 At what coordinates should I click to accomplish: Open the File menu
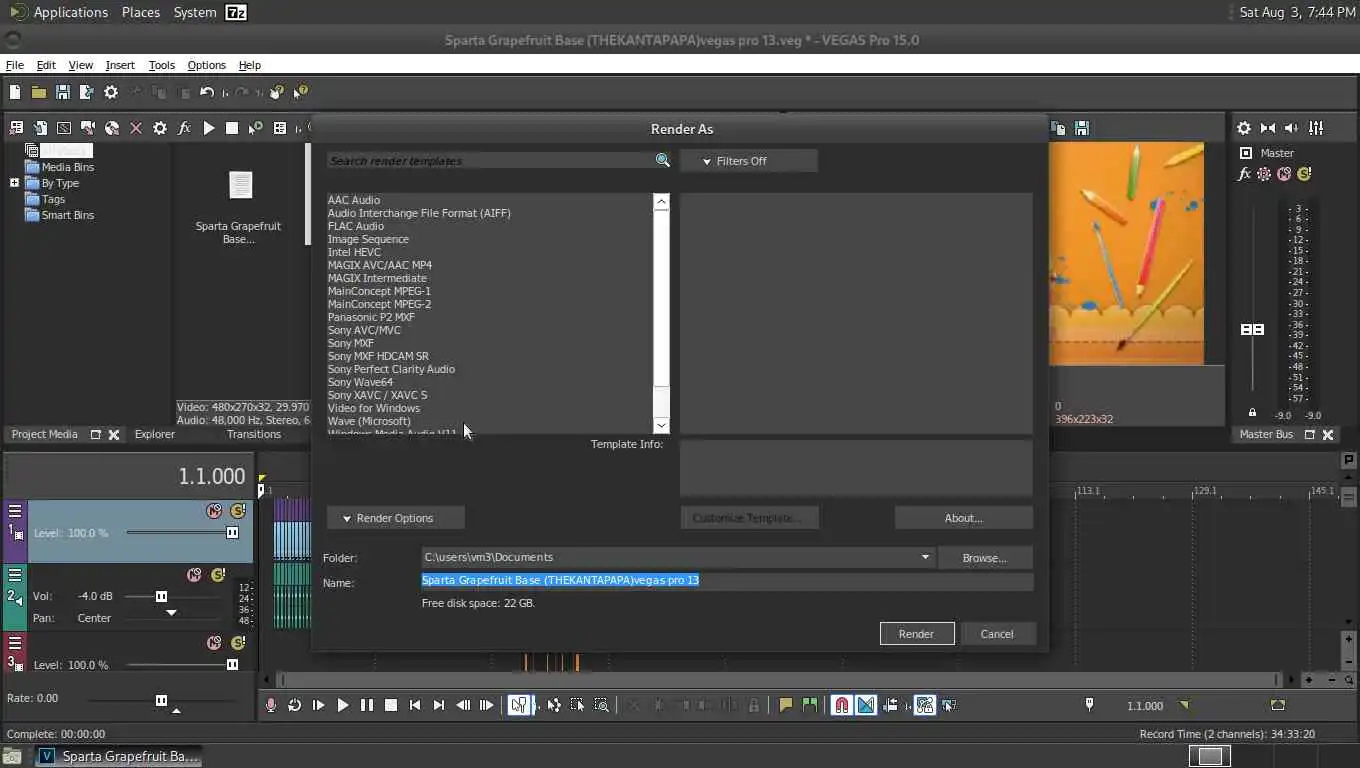pyautogui.click(x=15, y=65)
